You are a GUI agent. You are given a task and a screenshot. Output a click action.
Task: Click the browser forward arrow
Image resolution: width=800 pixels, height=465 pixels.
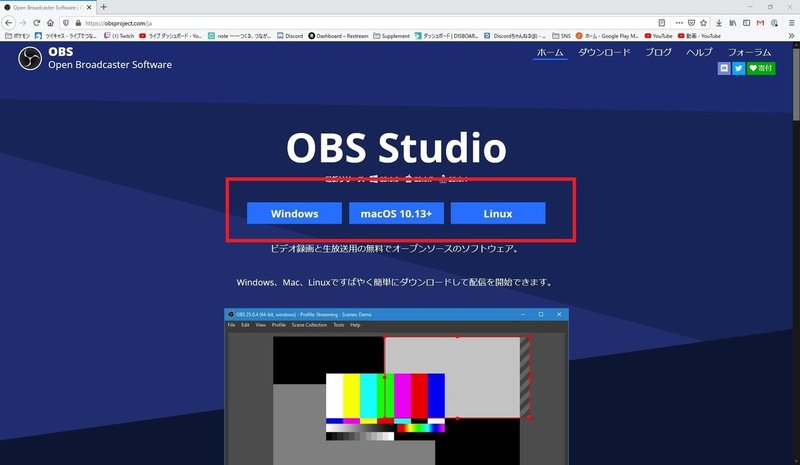click(22, 23)
